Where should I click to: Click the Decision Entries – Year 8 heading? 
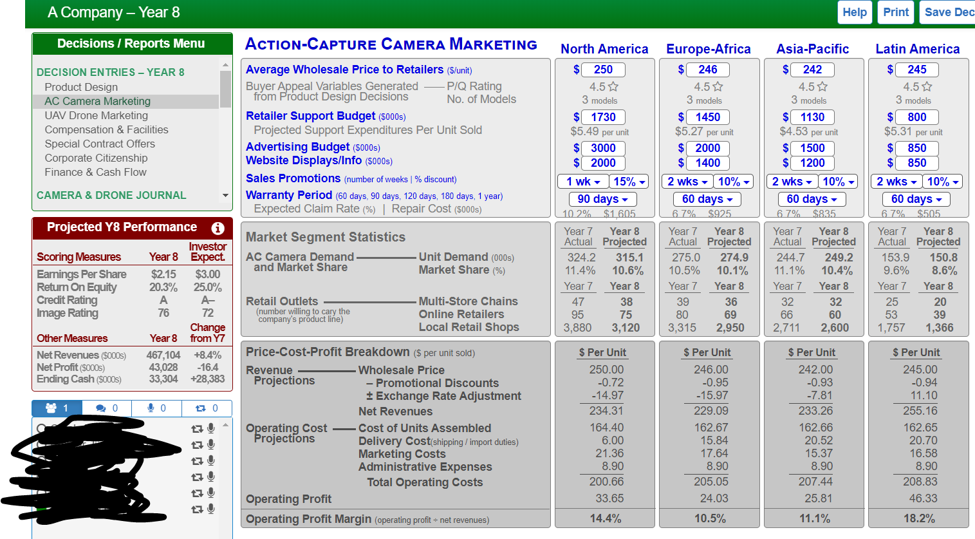pos(110,72)
